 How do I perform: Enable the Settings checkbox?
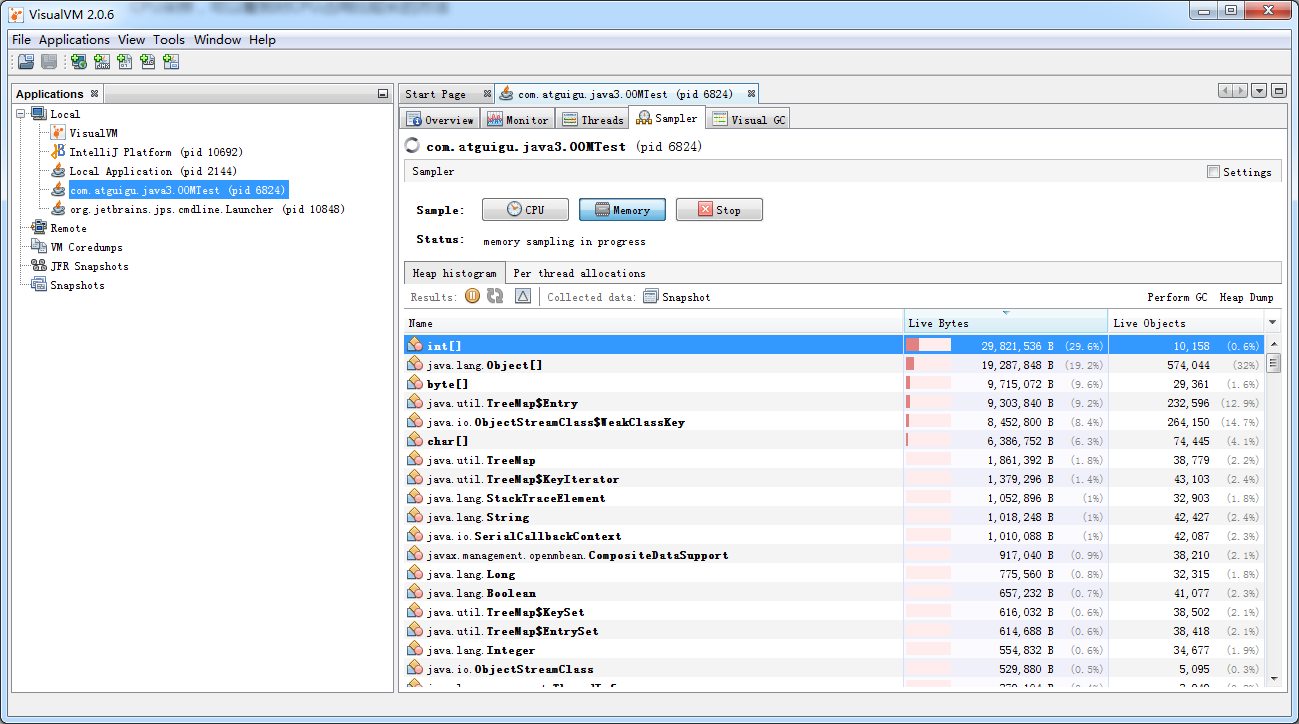coord(1214,172)
